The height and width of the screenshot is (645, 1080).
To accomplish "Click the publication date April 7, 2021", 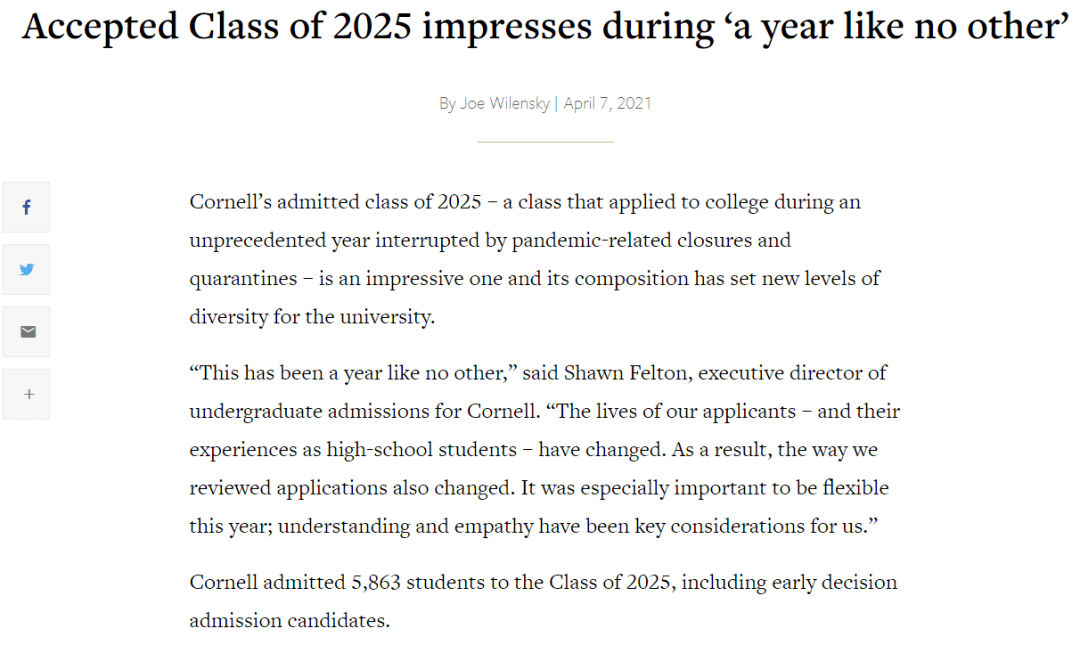I will tap(608, 103).
